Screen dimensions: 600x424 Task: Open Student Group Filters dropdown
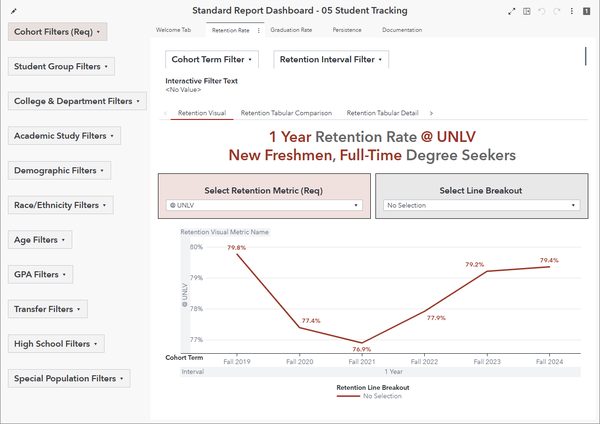[61, 67]
